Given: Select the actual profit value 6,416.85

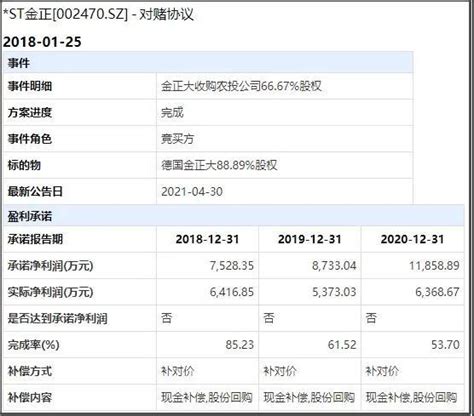Looking at the screenshot, I should [x=232, y=292].
